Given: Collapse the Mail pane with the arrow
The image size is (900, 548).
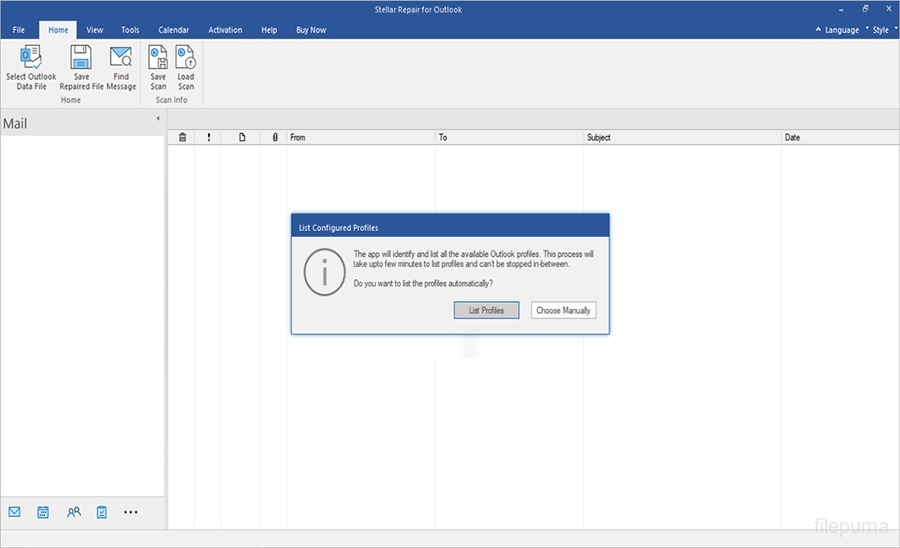Looking at the screenshot, I should coord(158,118).
